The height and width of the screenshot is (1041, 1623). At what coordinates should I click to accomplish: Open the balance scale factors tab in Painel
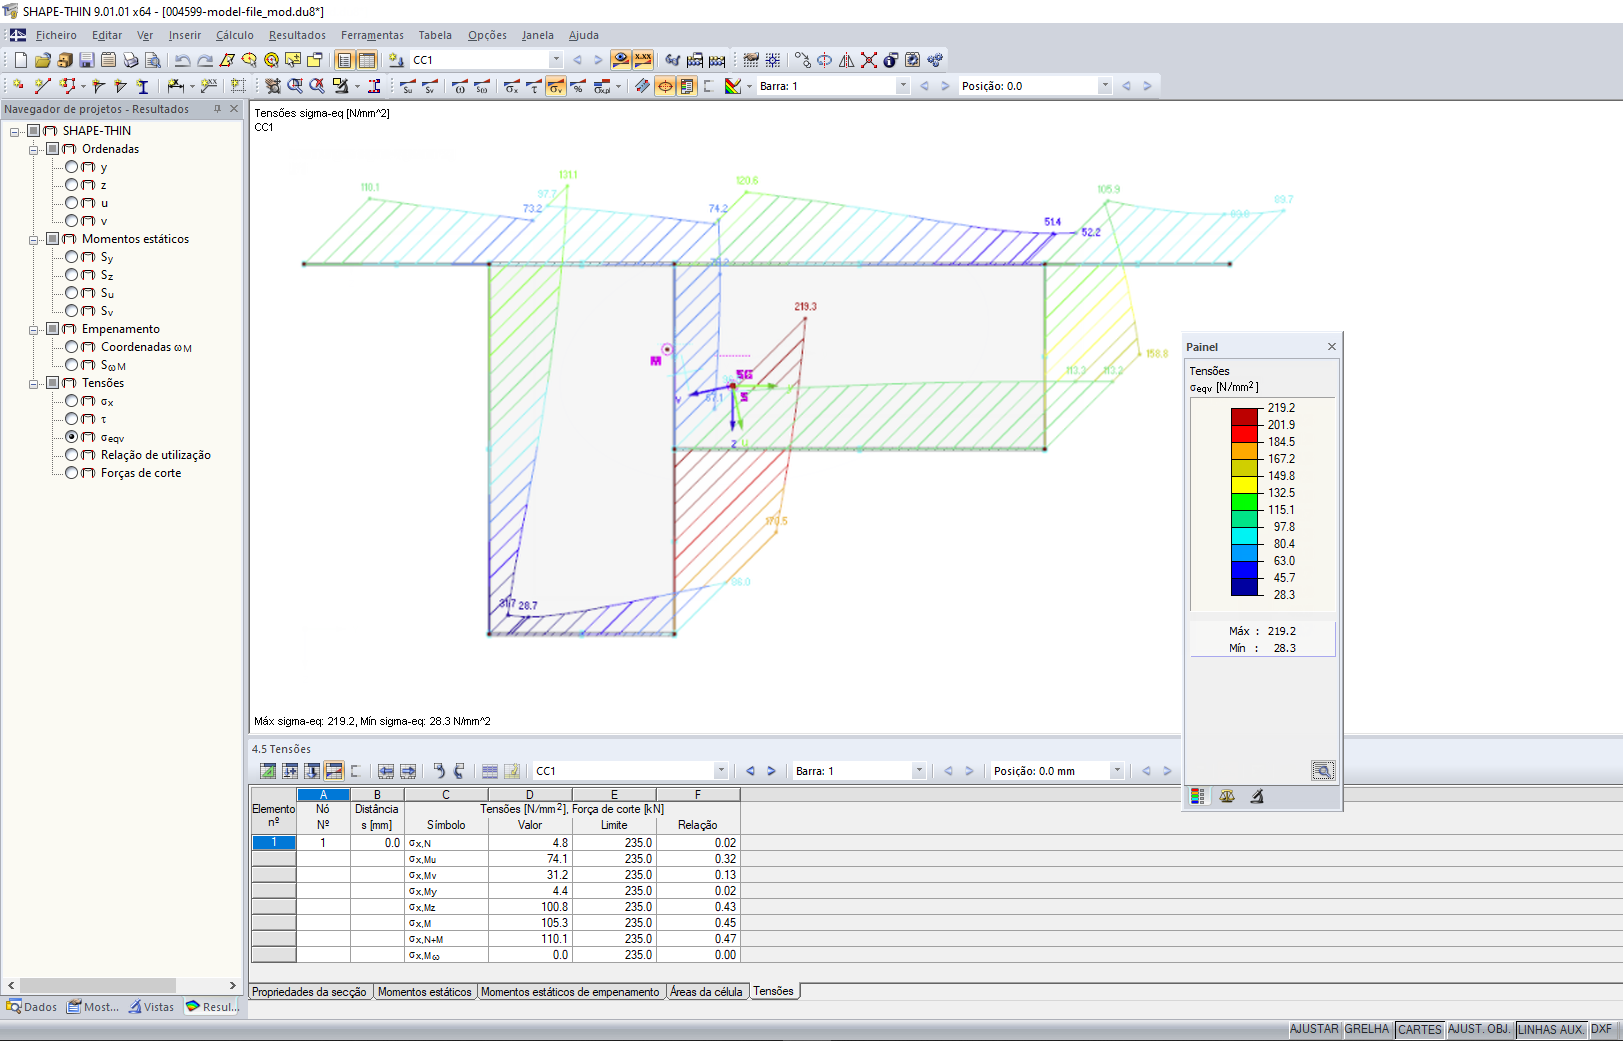coord(1227,796)
